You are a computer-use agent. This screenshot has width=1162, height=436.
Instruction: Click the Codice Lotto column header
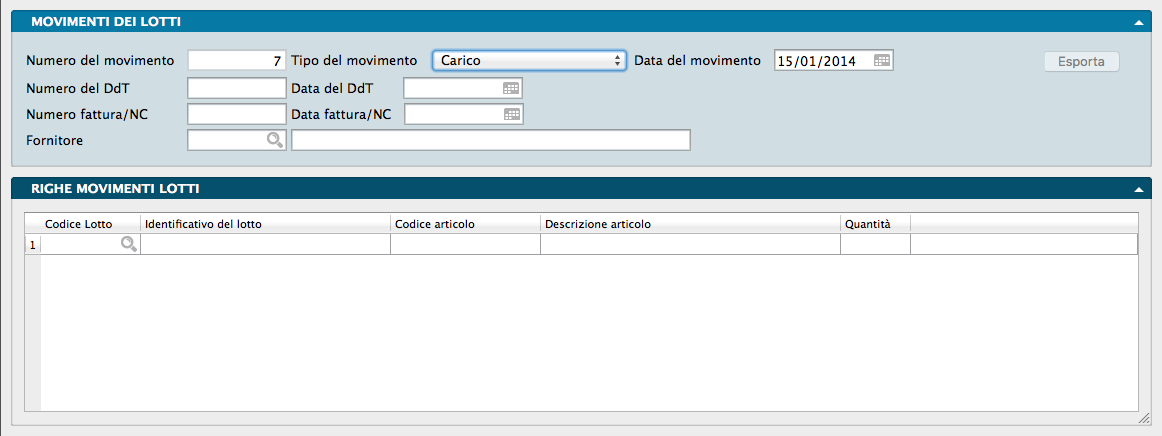79,224
